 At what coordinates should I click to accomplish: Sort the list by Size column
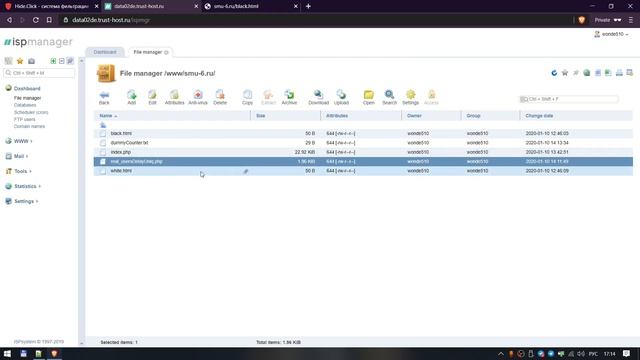coord(260,116)
